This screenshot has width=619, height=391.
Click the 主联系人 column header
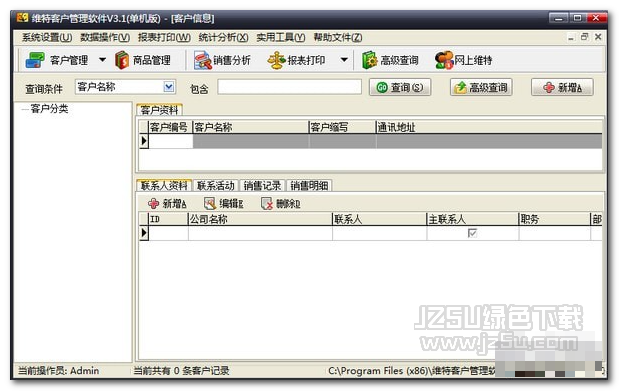(x=473, y=219)
